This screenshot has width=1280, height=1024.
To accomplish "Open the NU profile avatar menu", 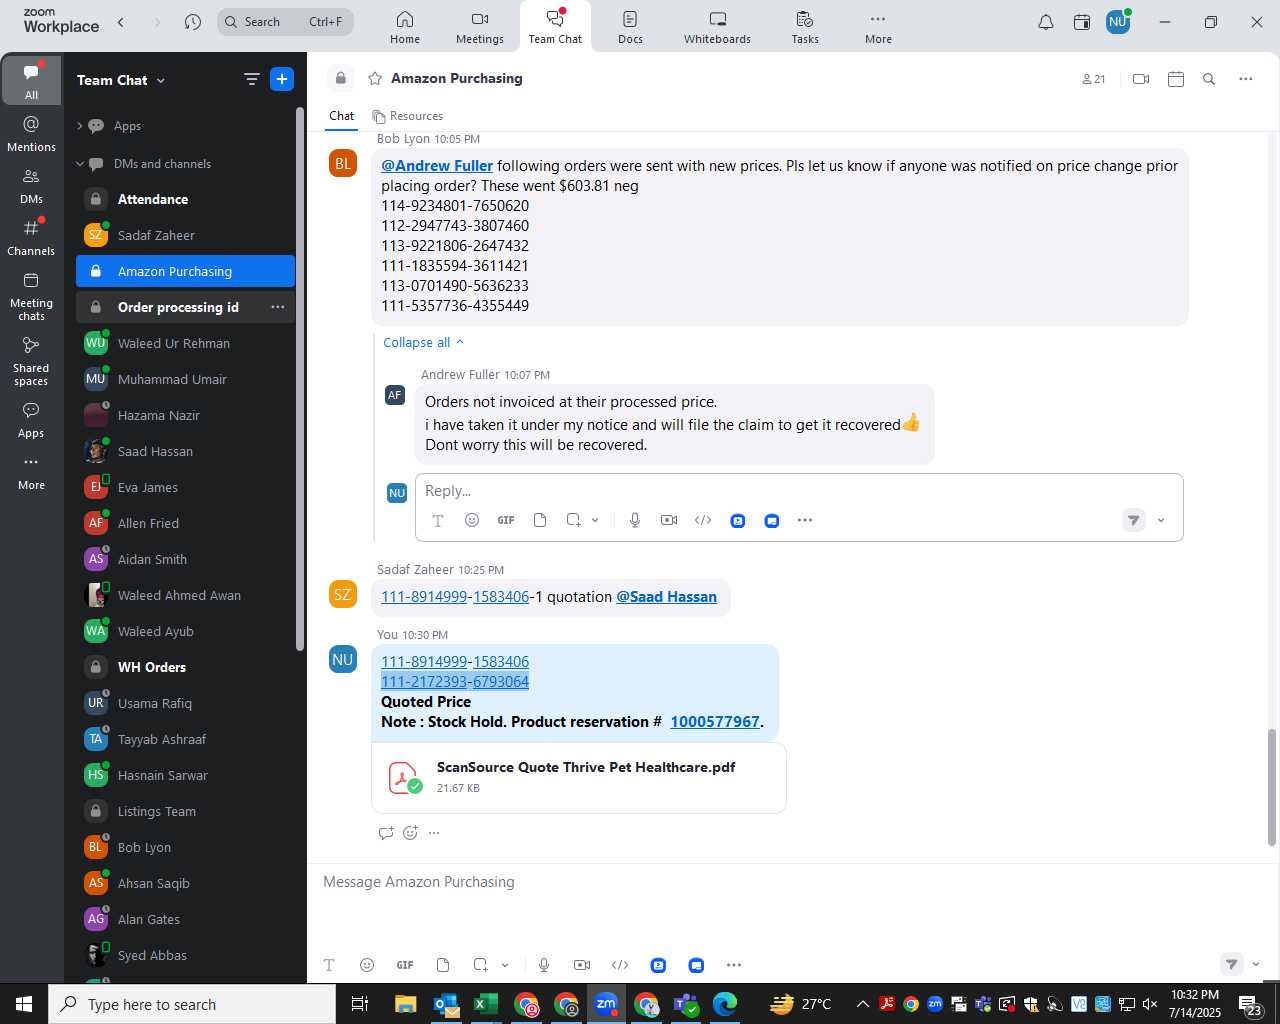I will pos(1118,22).
